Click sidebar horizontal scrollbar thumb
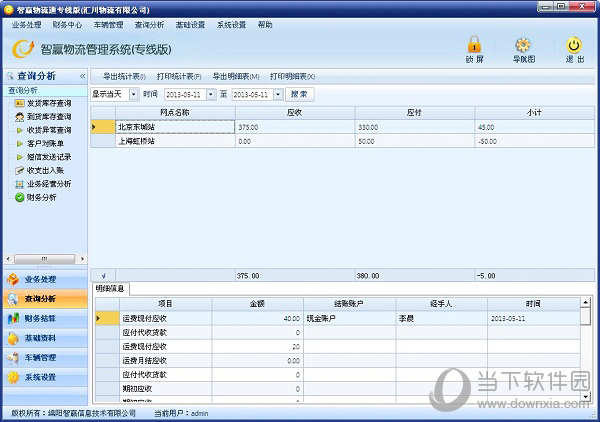 click(x=44, y=259)
